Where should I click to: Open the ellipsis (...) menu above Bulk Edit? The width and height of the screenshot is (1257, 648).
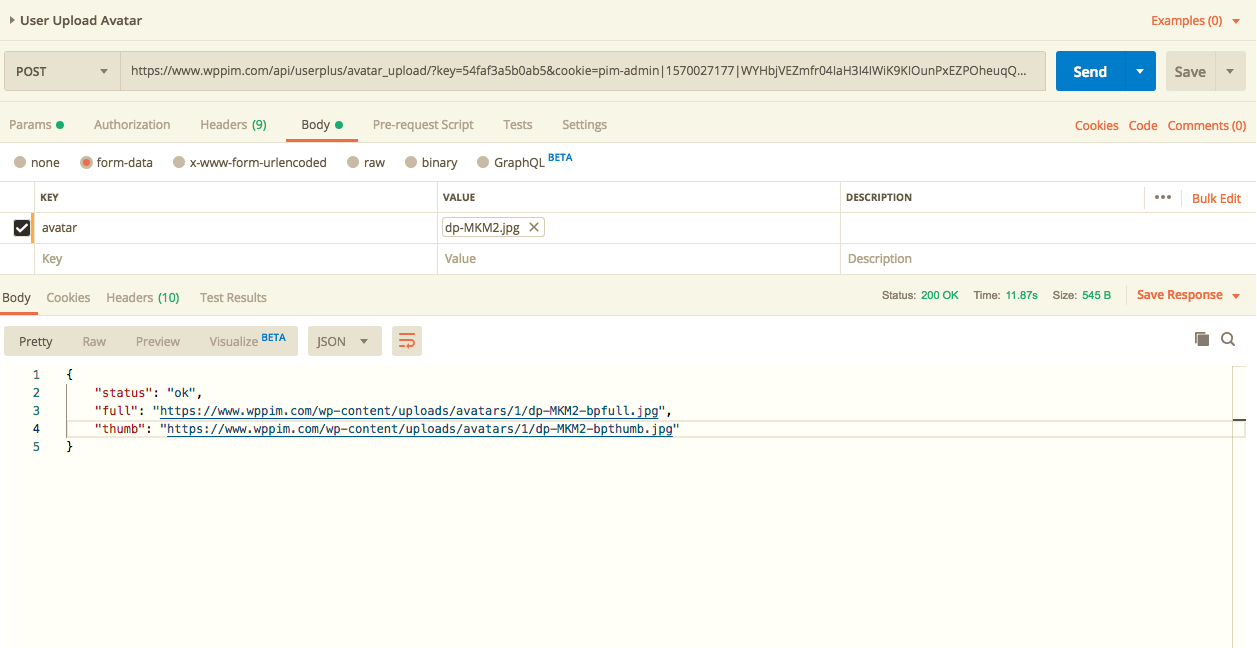(x=1163, y=197)
